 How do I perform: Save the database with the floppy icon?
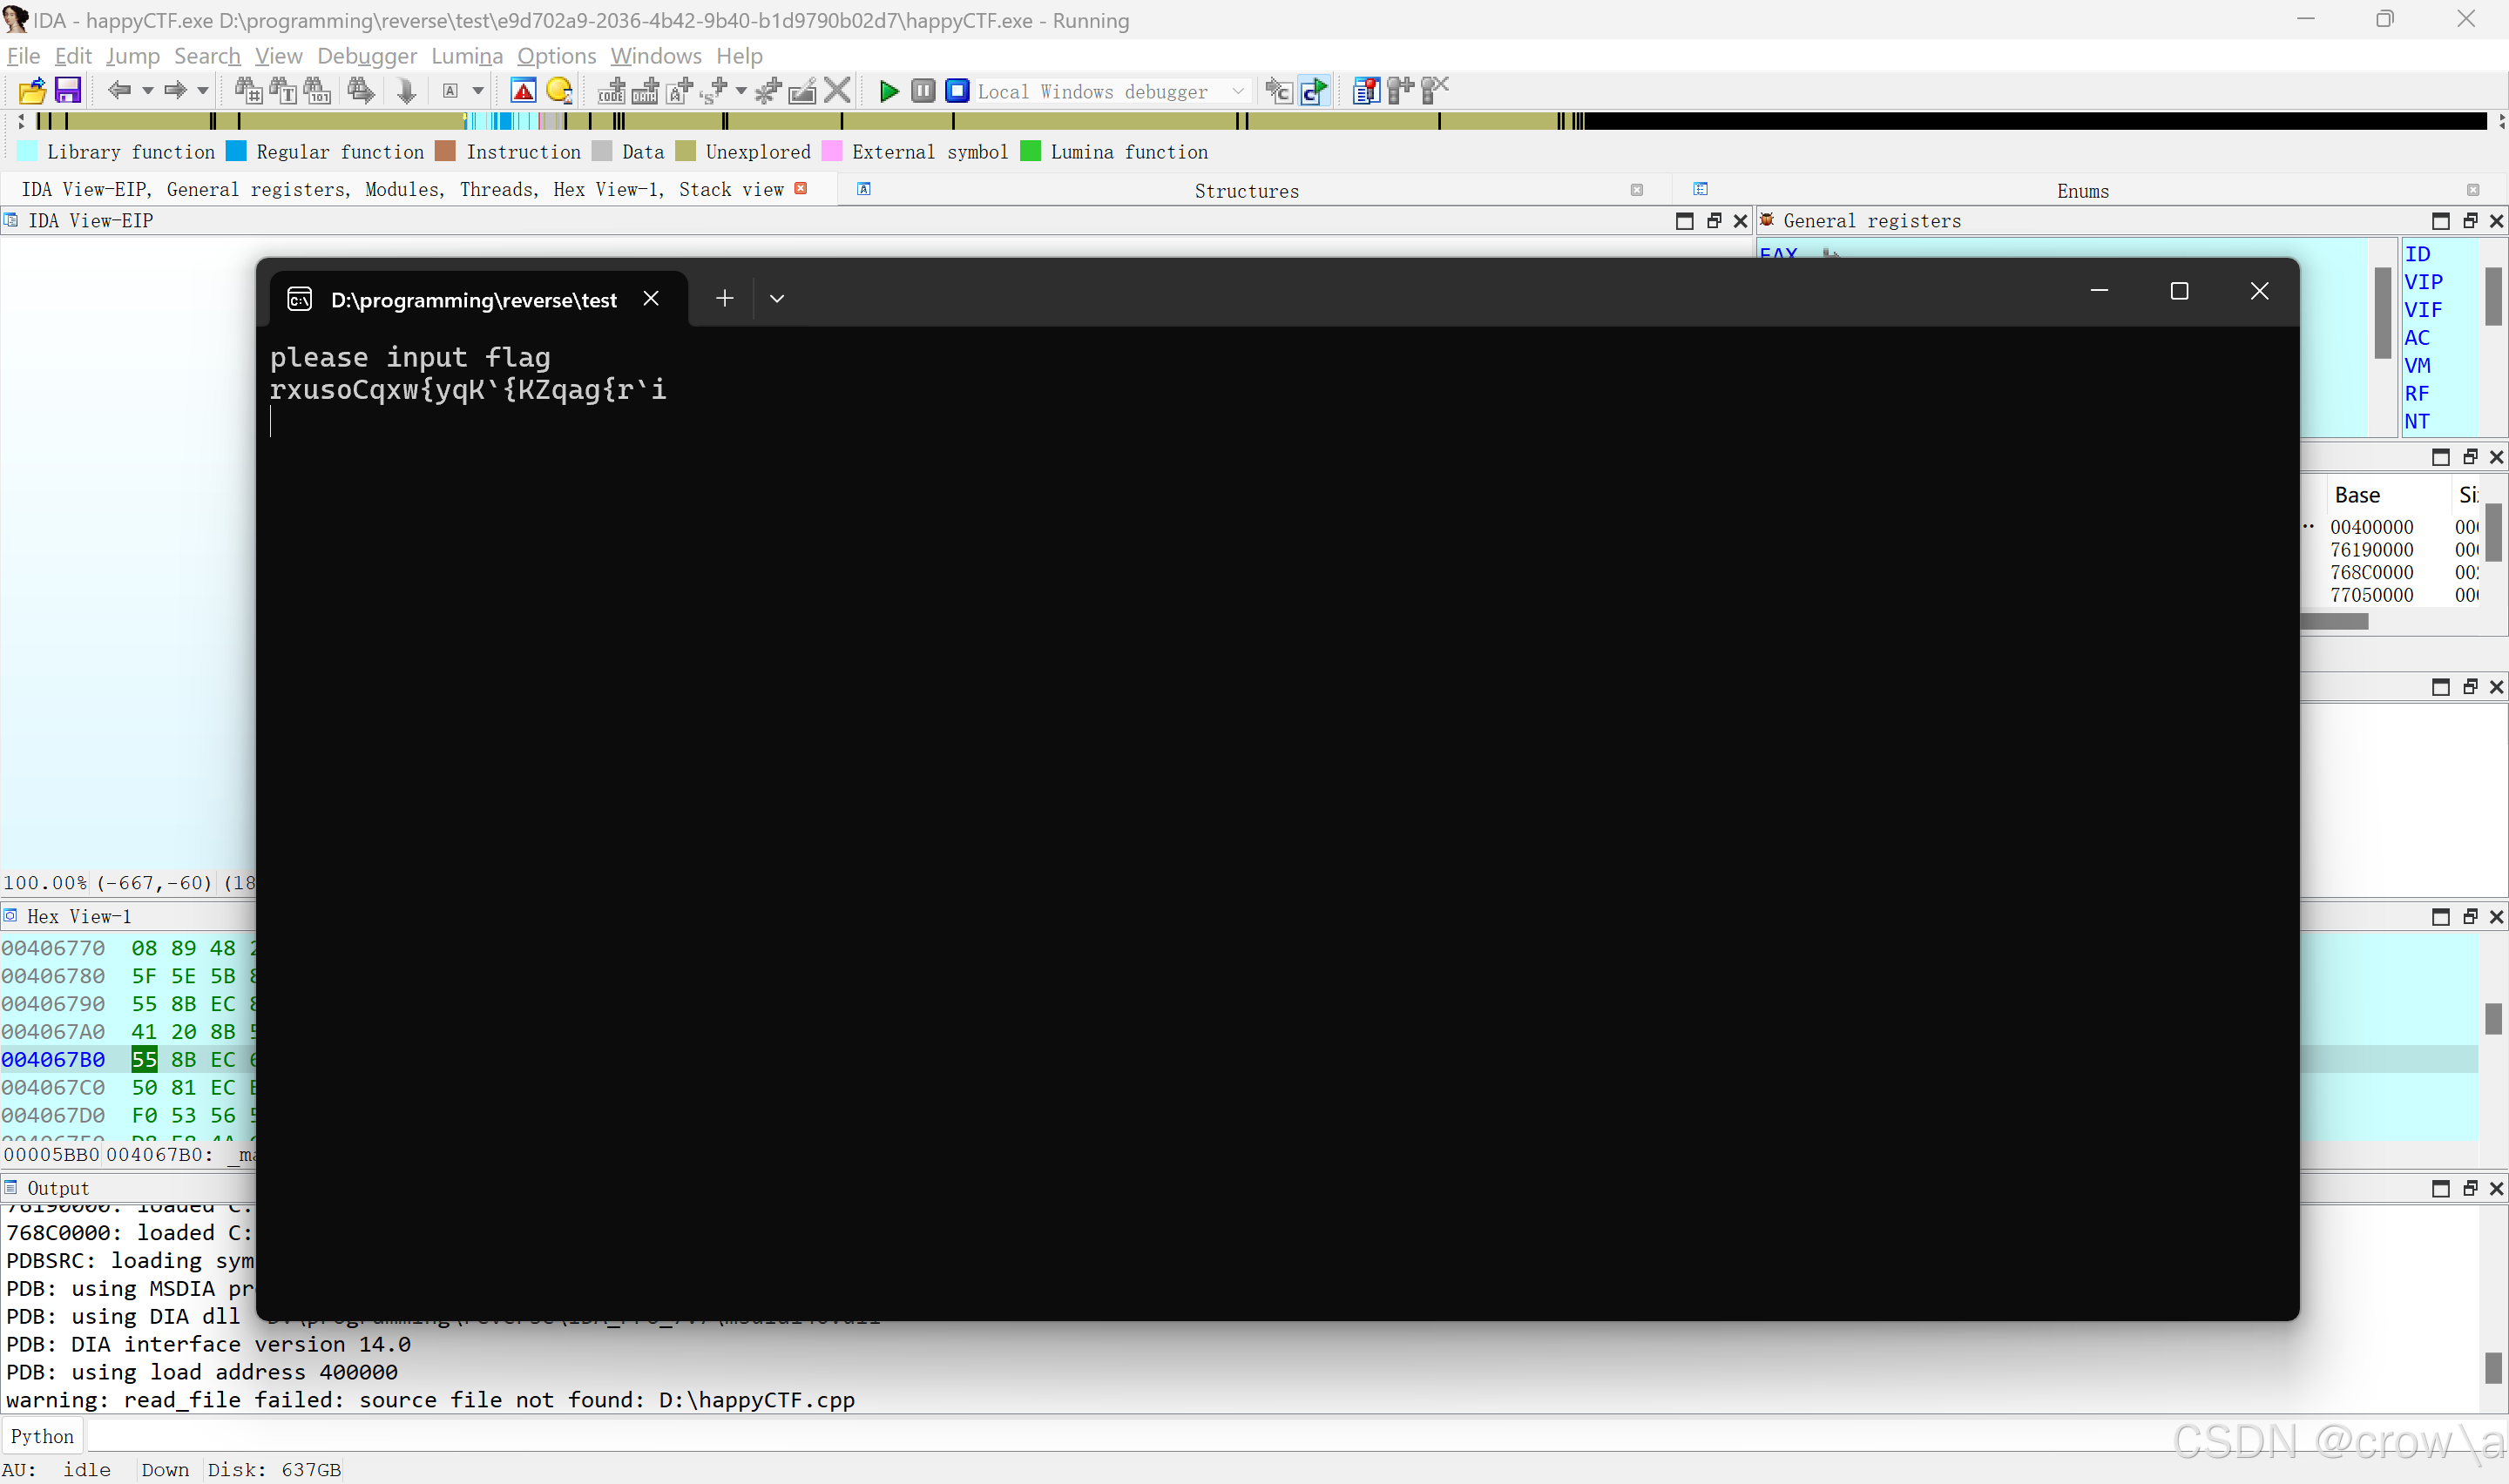click(x=67, y=91)
